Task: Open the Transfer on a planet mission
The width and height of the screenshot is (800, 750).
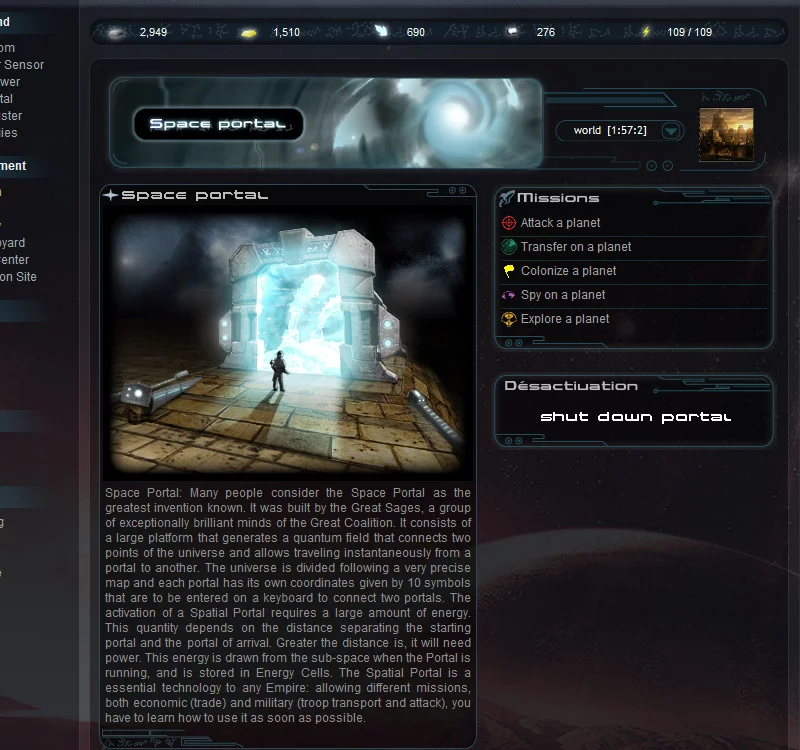Action: [576, 247]
